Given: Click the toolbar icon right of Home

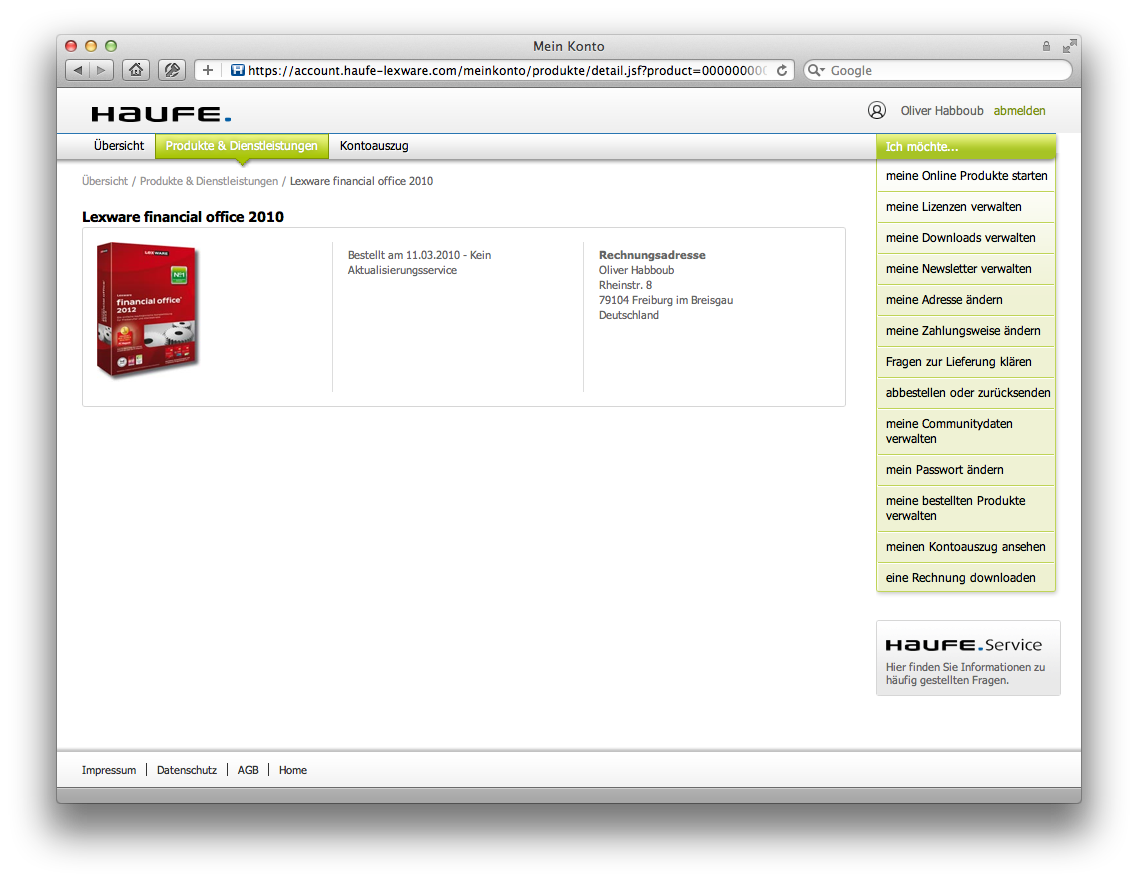Looking at the screenshot, I should point(172,70).
